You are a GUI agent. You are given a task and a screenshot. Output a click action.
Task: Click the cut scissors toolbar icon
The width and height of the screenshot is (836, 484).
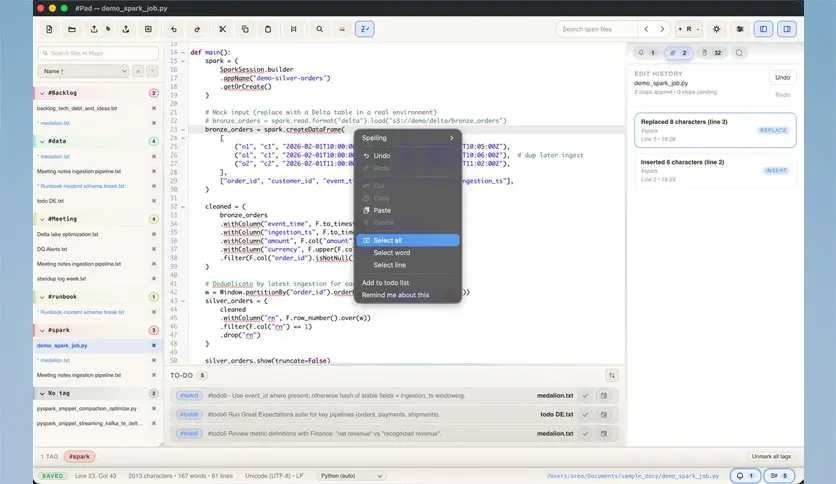(x=223, y=29)
